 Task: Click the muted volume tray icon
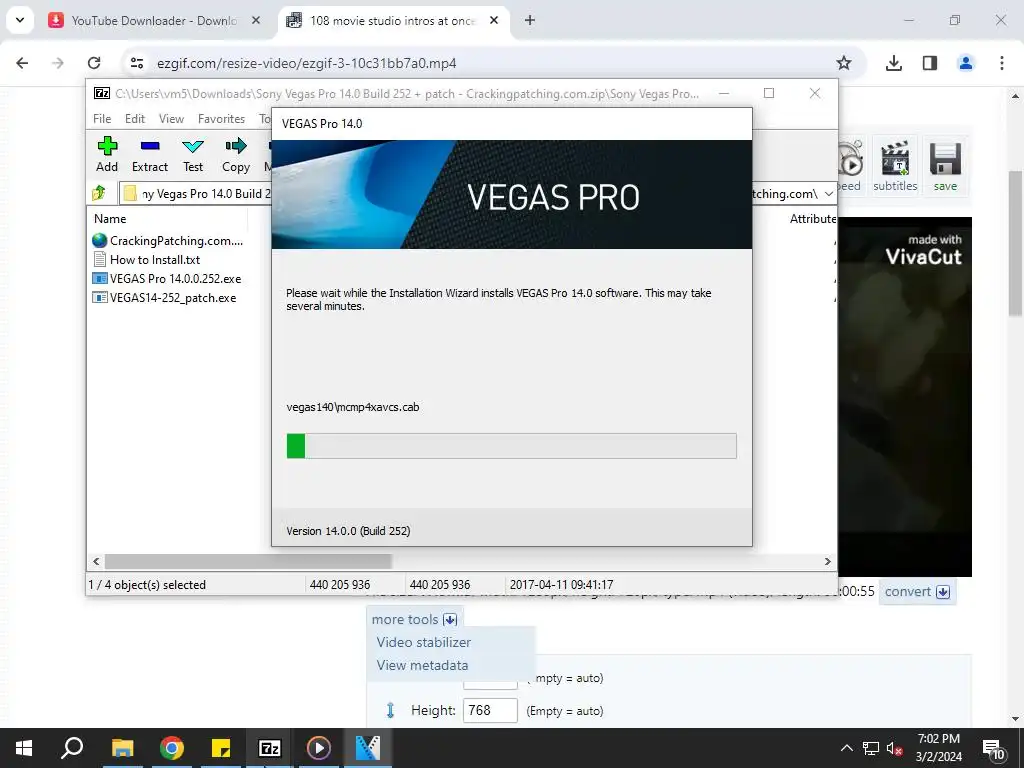[895, 748]
